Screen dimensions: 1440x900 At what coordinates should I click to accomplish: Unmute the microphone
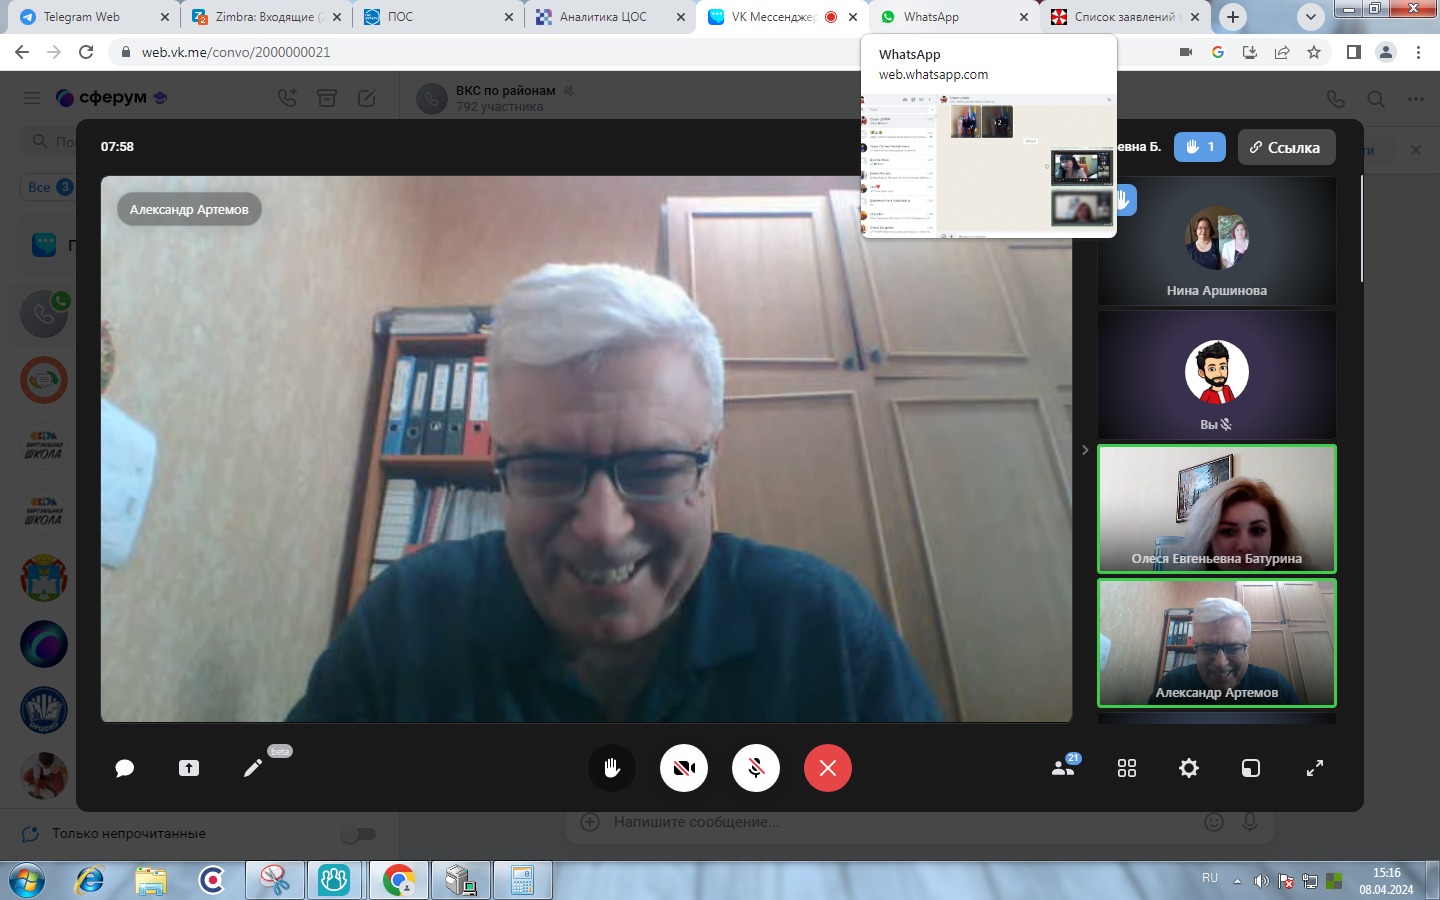756,768
